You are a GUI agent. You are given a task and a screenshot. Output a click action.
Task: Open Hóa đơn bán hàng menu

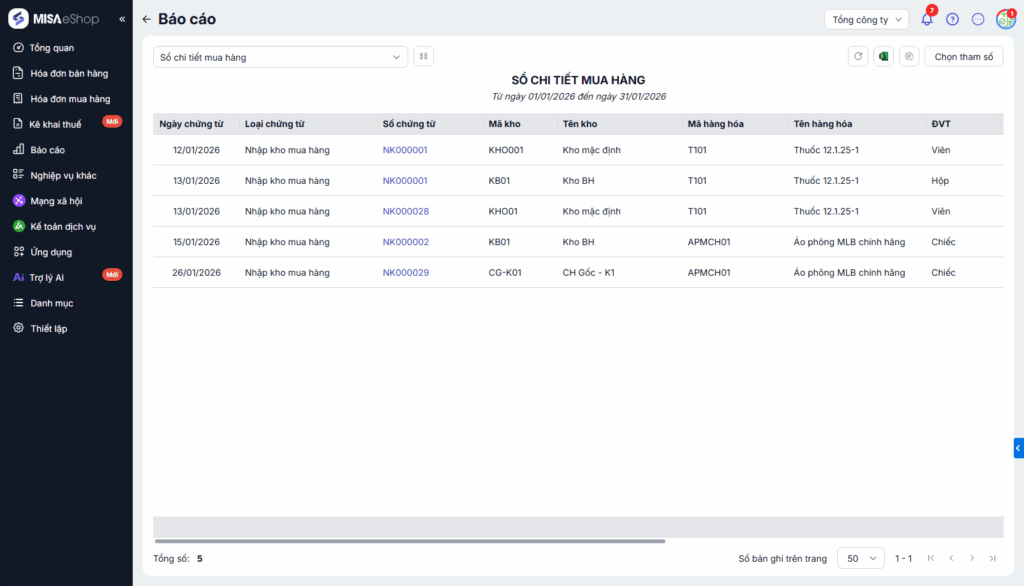pos(69,73)
